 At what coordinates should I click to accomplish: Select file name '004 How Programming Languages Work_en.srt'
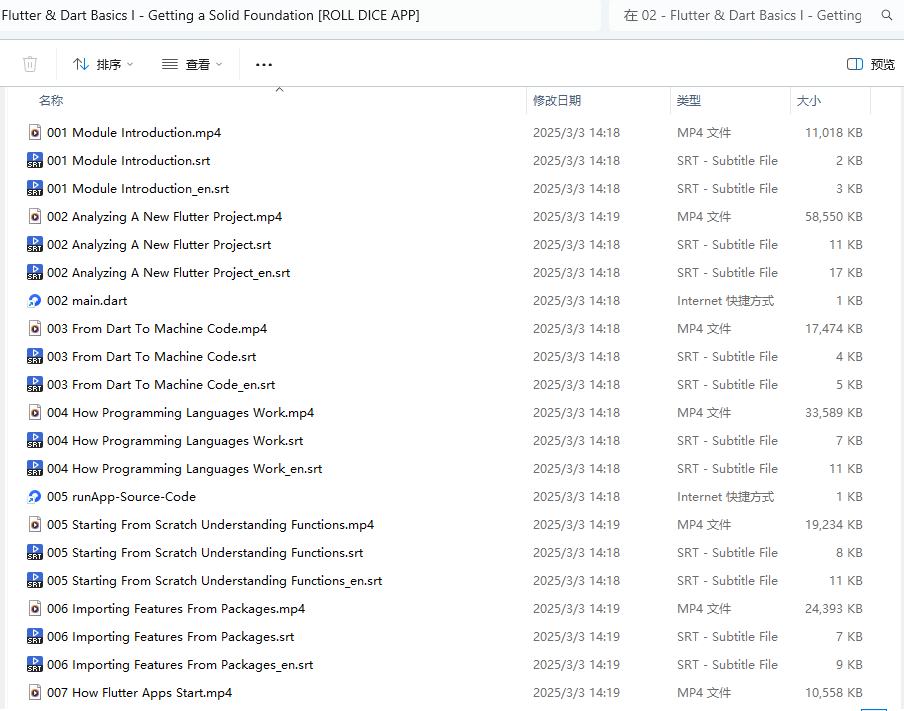pos(184,469)
